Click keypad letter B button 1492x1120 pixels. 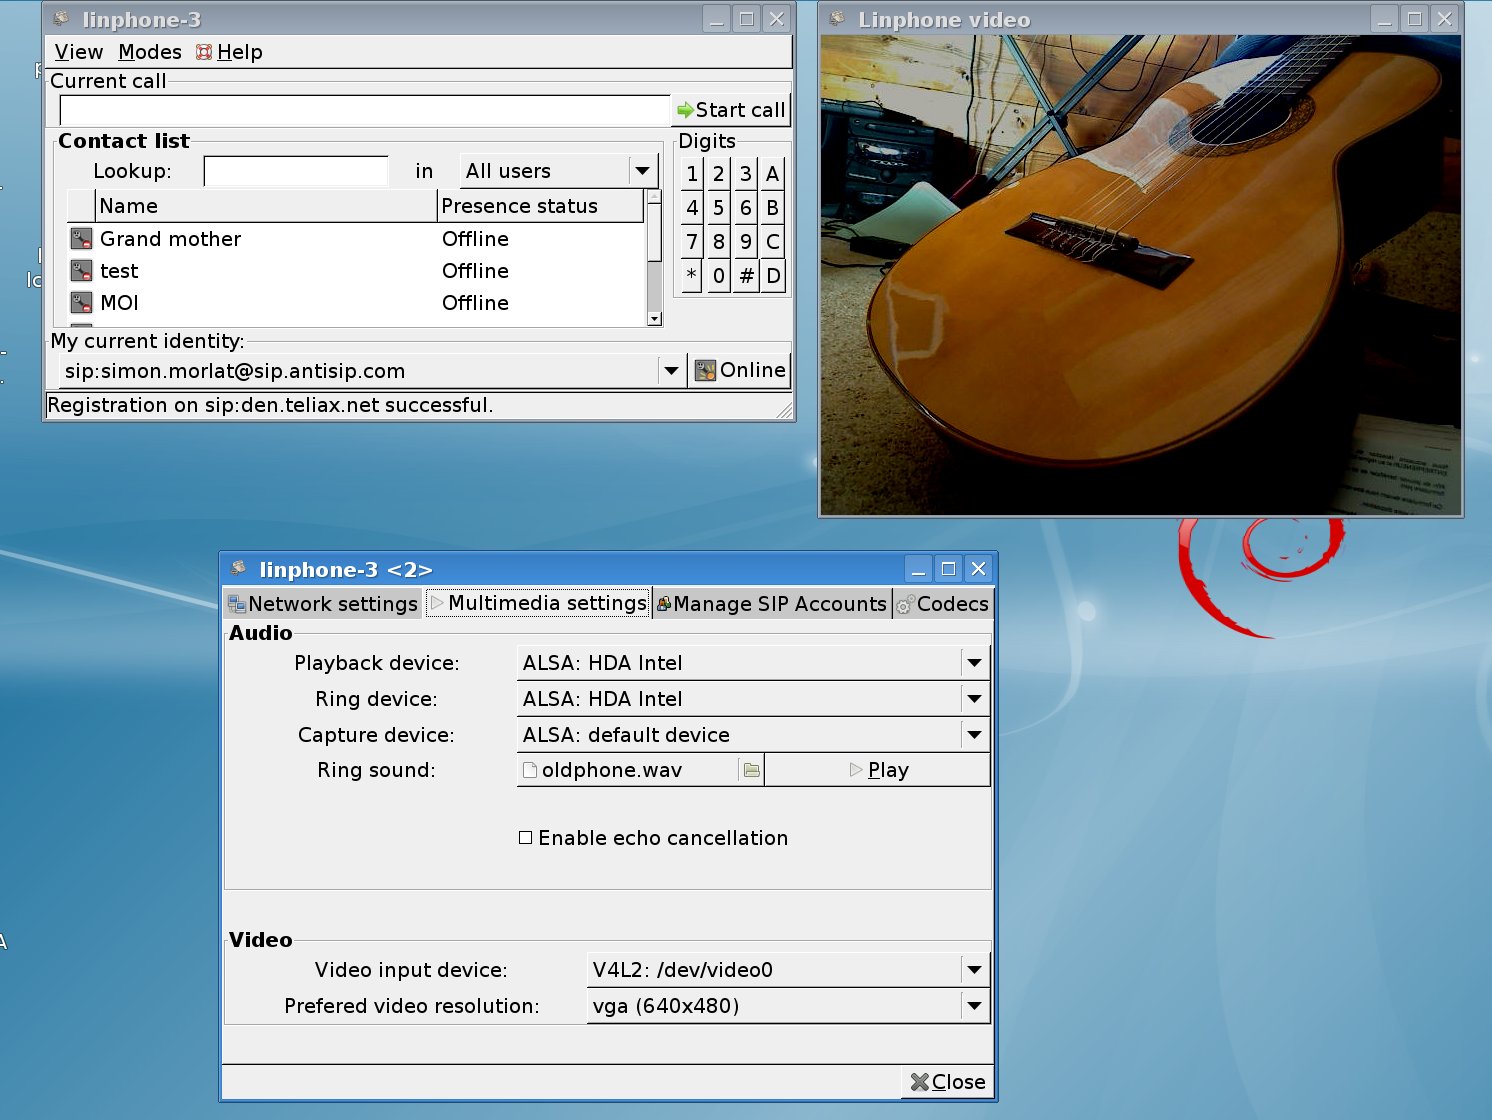(772, 208)
